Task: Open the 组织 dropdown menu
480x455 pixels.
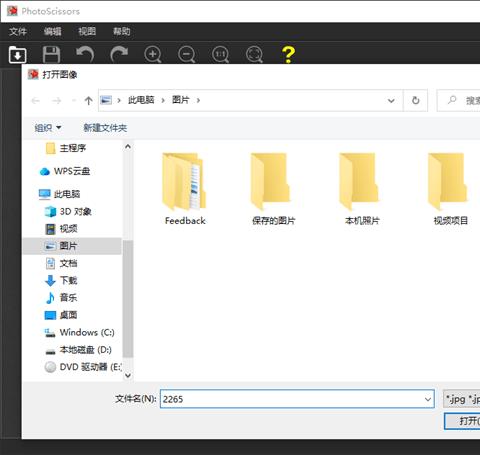Action: click(x=48, y=128)
